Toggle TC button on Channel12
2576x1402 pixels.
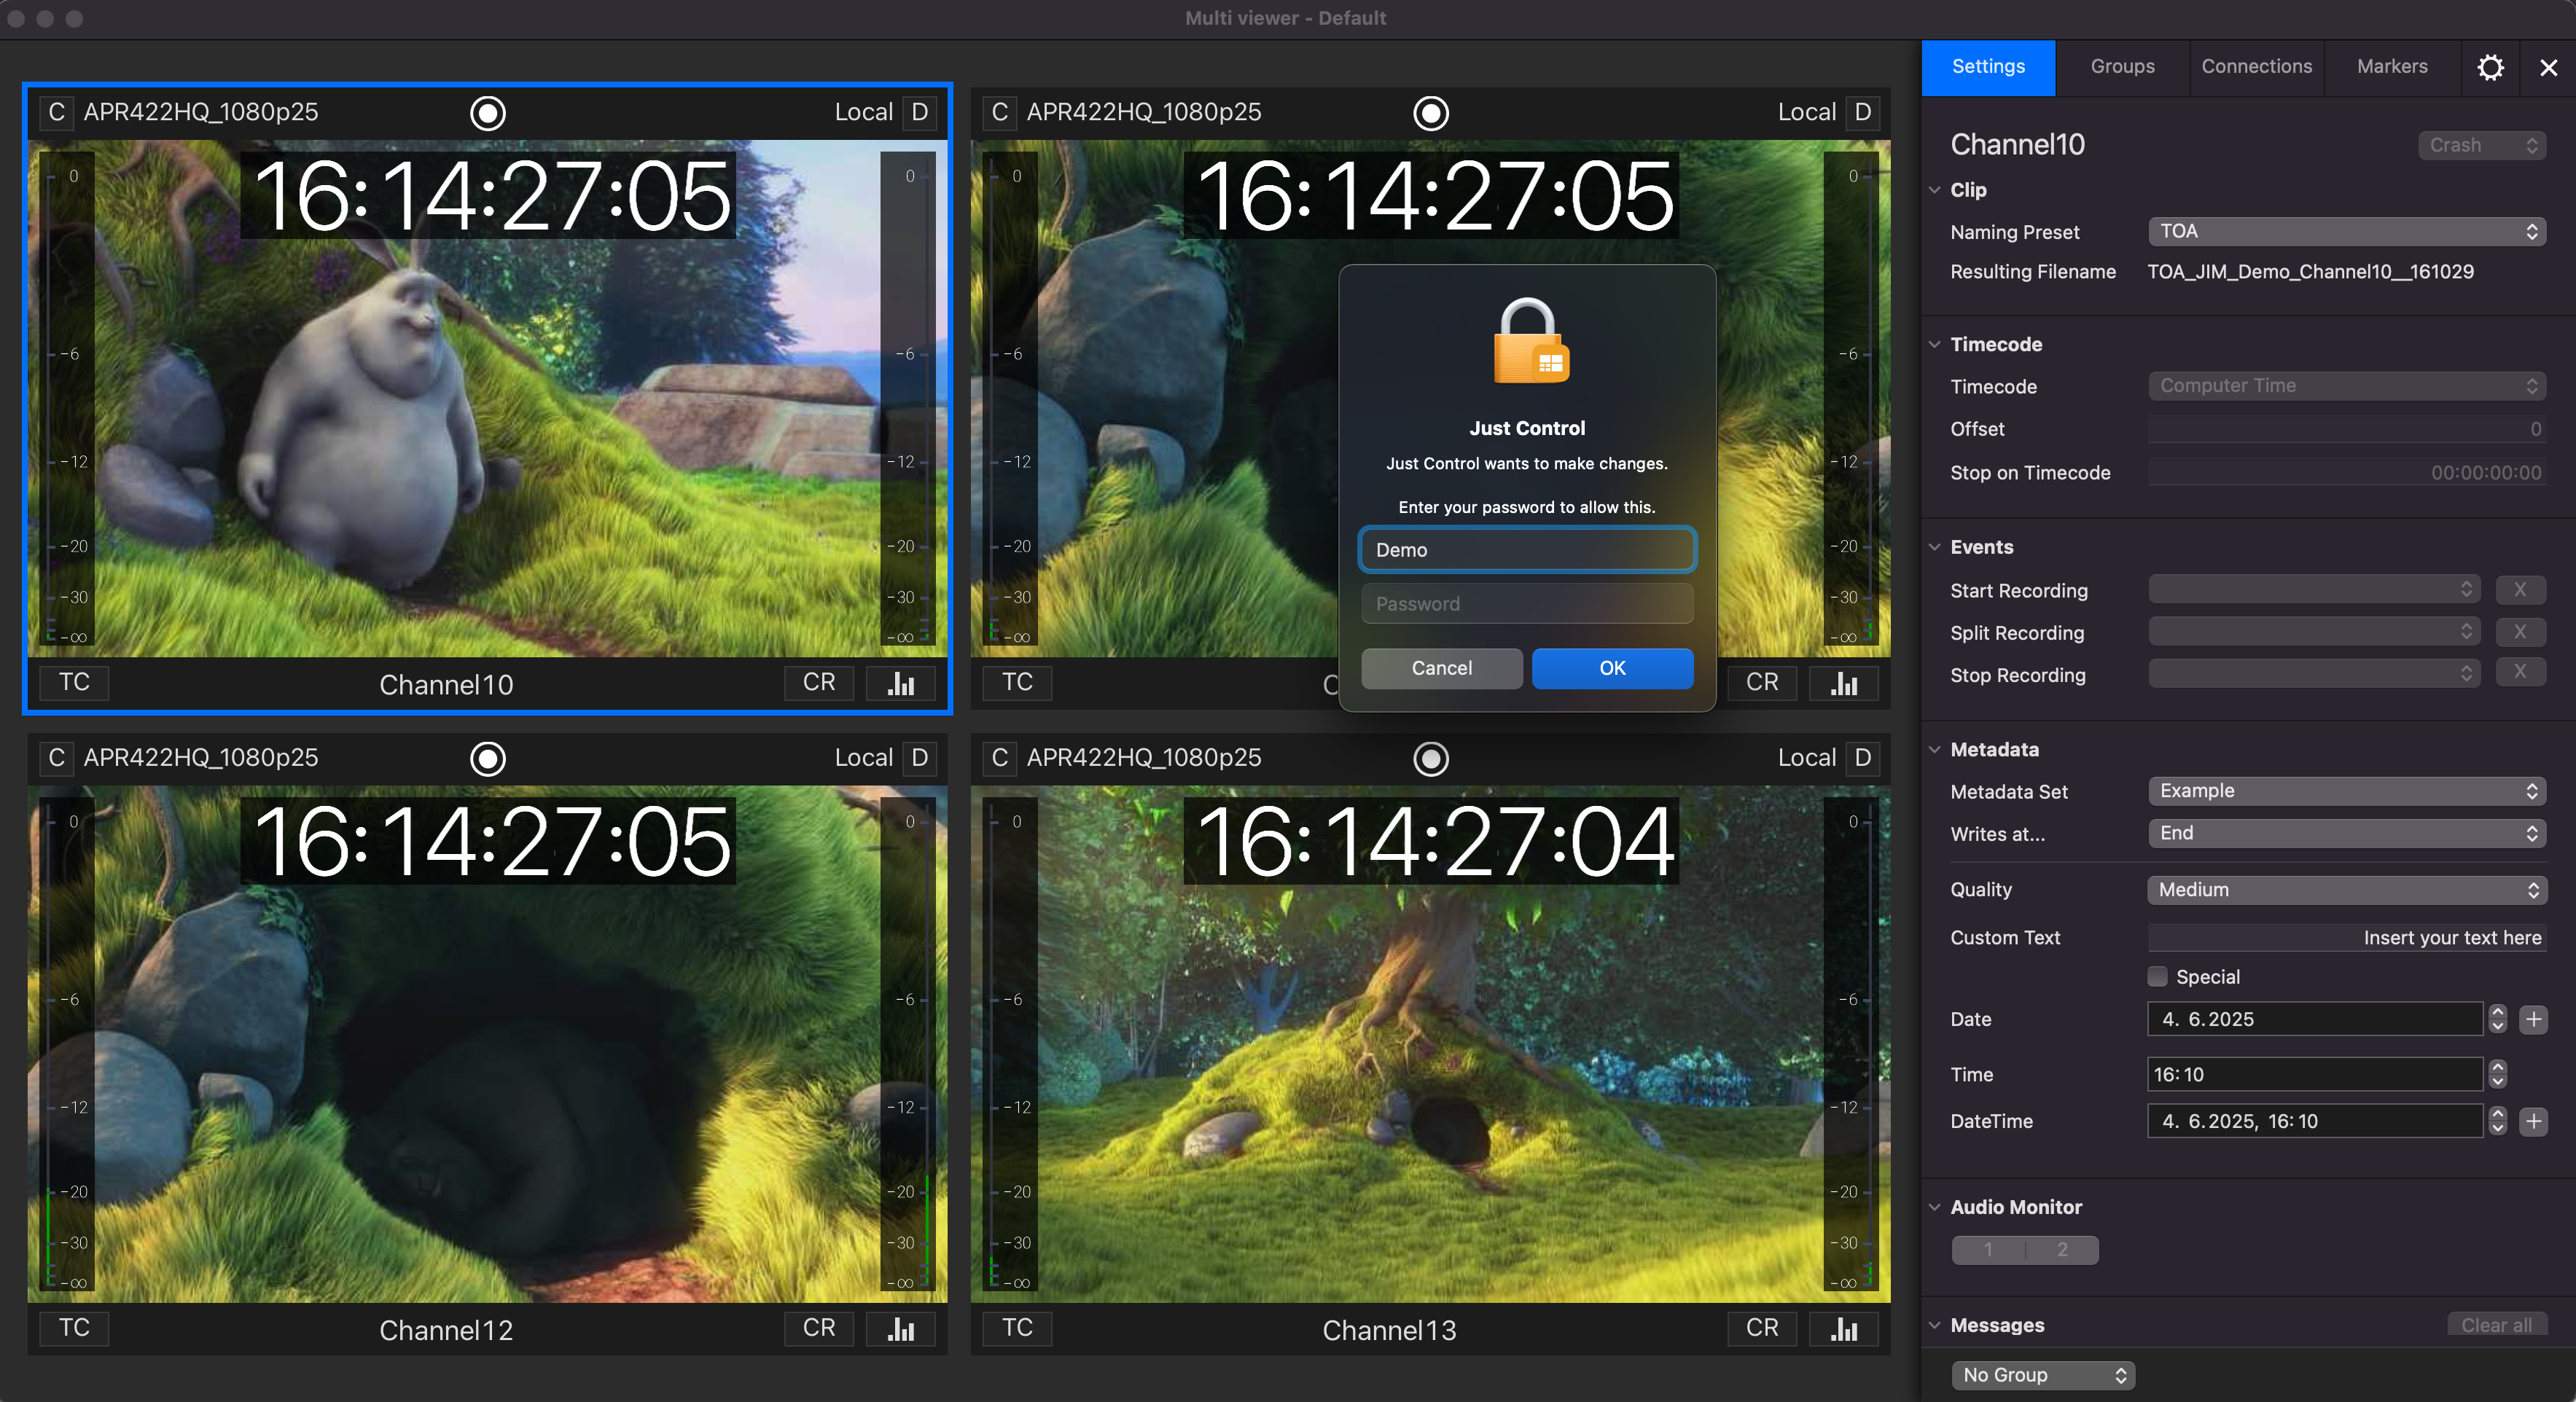coord(74,1329)
